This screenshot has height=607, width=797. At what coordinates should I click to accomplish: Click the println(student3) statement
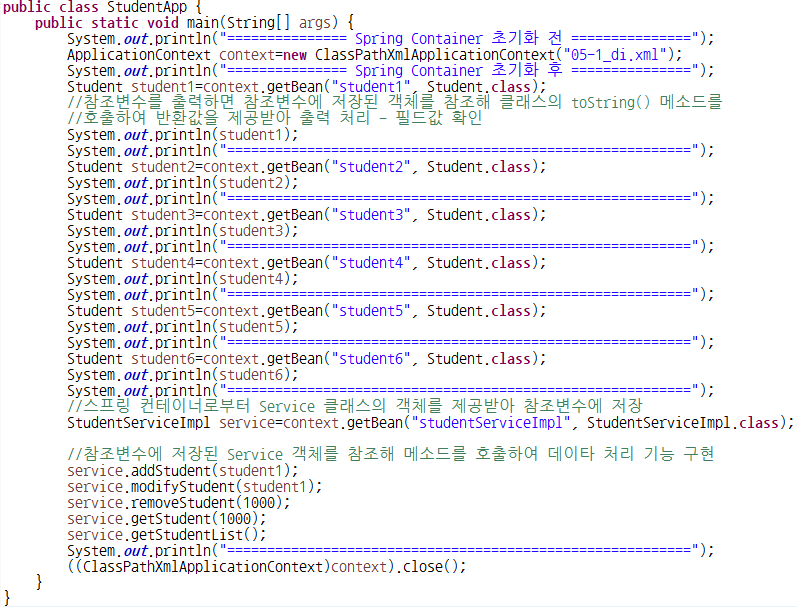(x=182, y=231)
